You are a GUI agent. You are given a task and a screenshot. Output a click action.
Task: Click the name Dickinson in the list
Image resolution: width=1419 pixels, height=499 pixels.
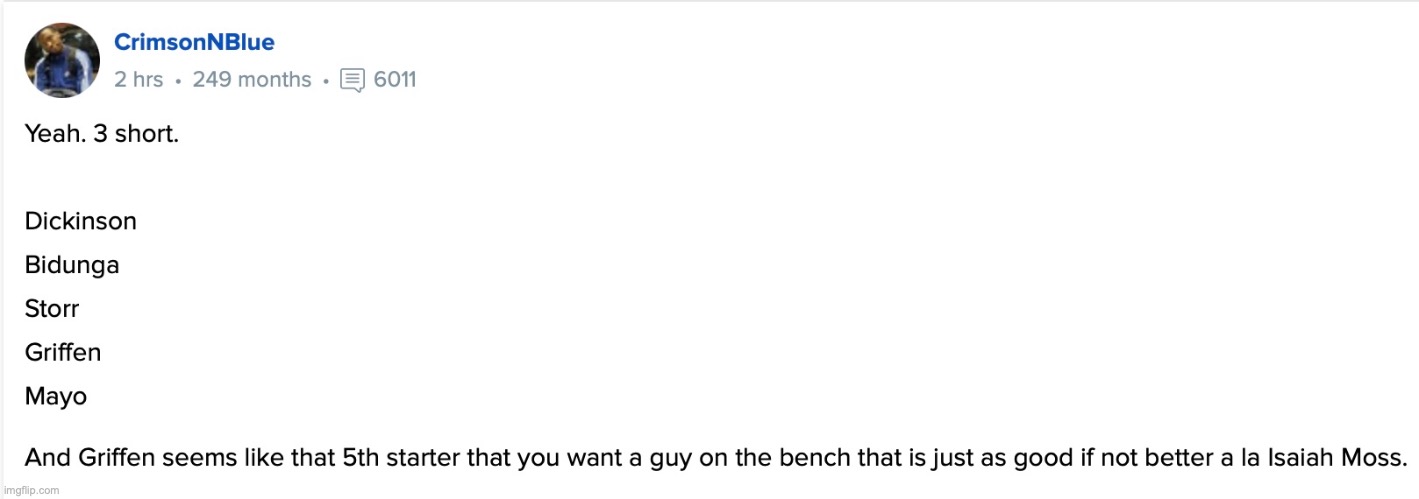pos(81,221)
